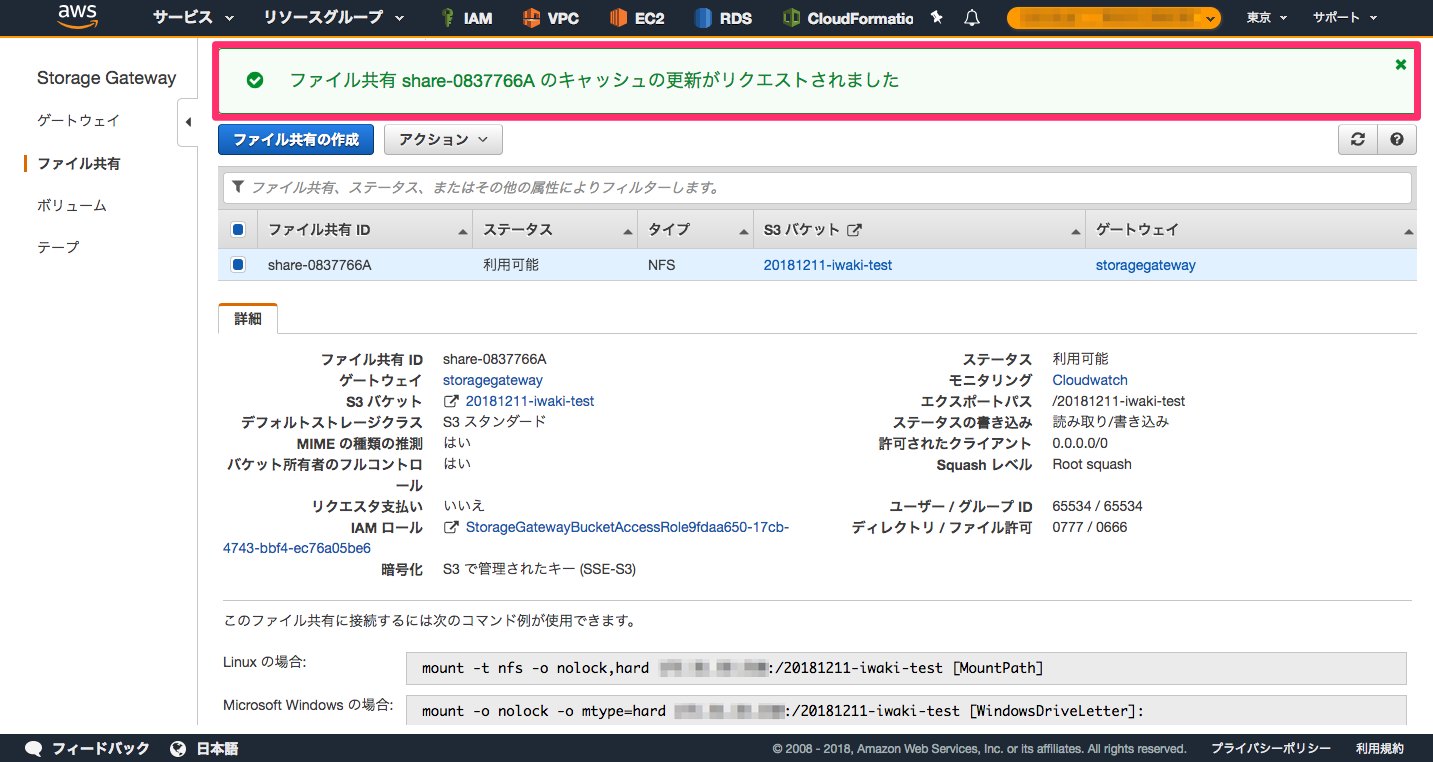1433x762 pixels.
Task: Open the account name dropdown
Action: [1114, 18]
